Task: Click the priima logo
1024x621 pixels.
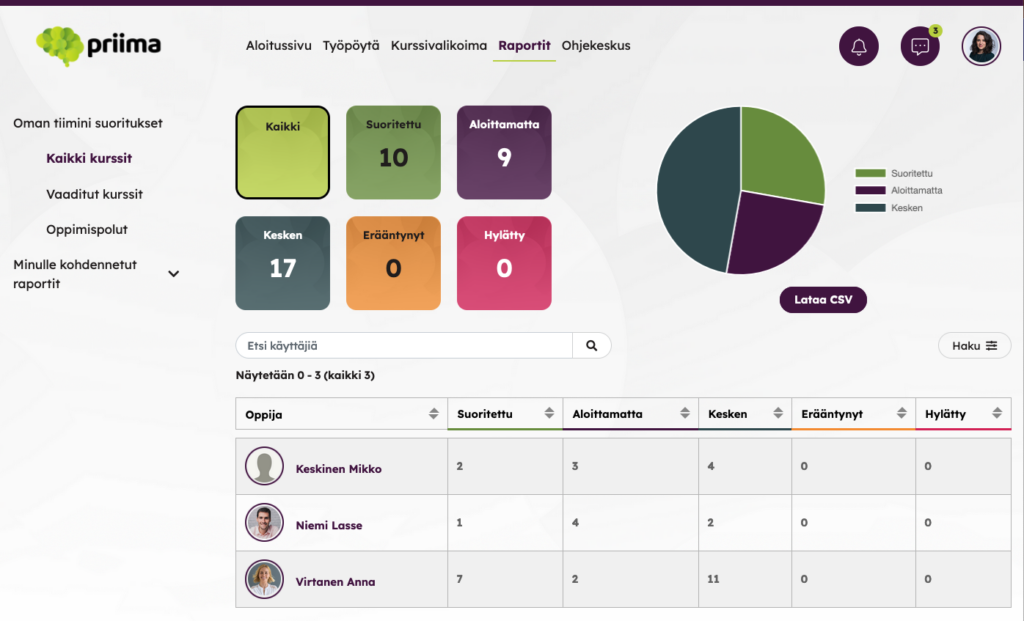Action: tap(99, 46)
